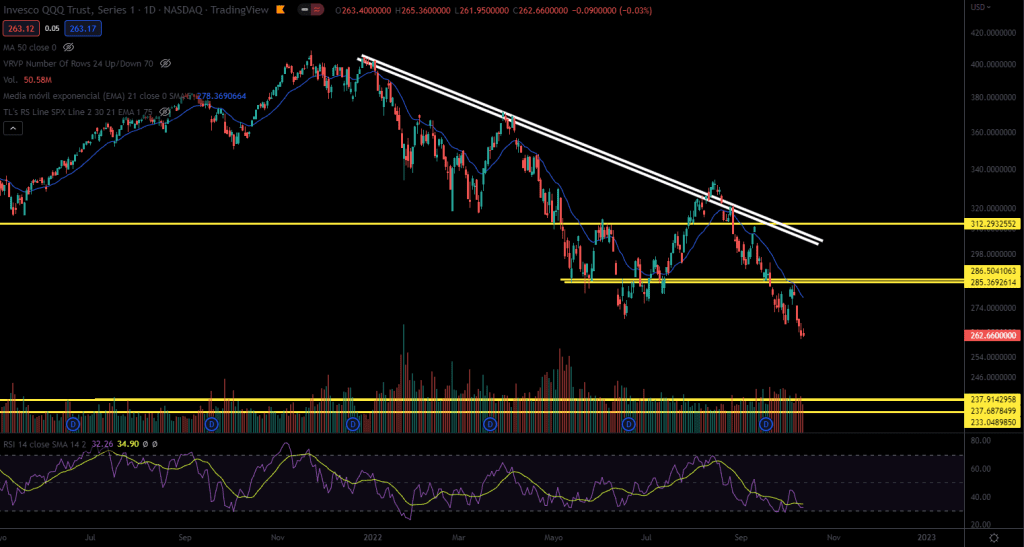Click the 2022 label on time axis
Image resolution: width=1024 pixels, height=547 pixels.
click(373, 538)
